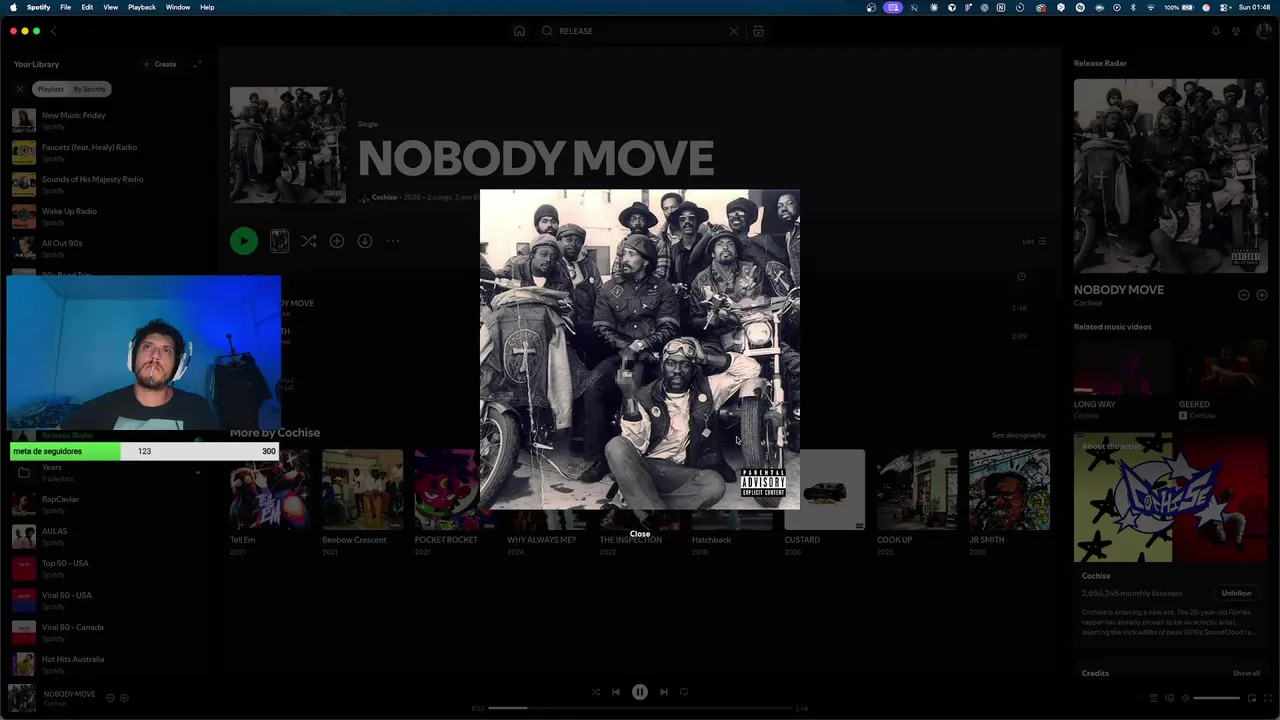Remove track using minus icon in Release Radar panel
The height and width of the screenshot is (720, 1280).
tap(1244, 295)
